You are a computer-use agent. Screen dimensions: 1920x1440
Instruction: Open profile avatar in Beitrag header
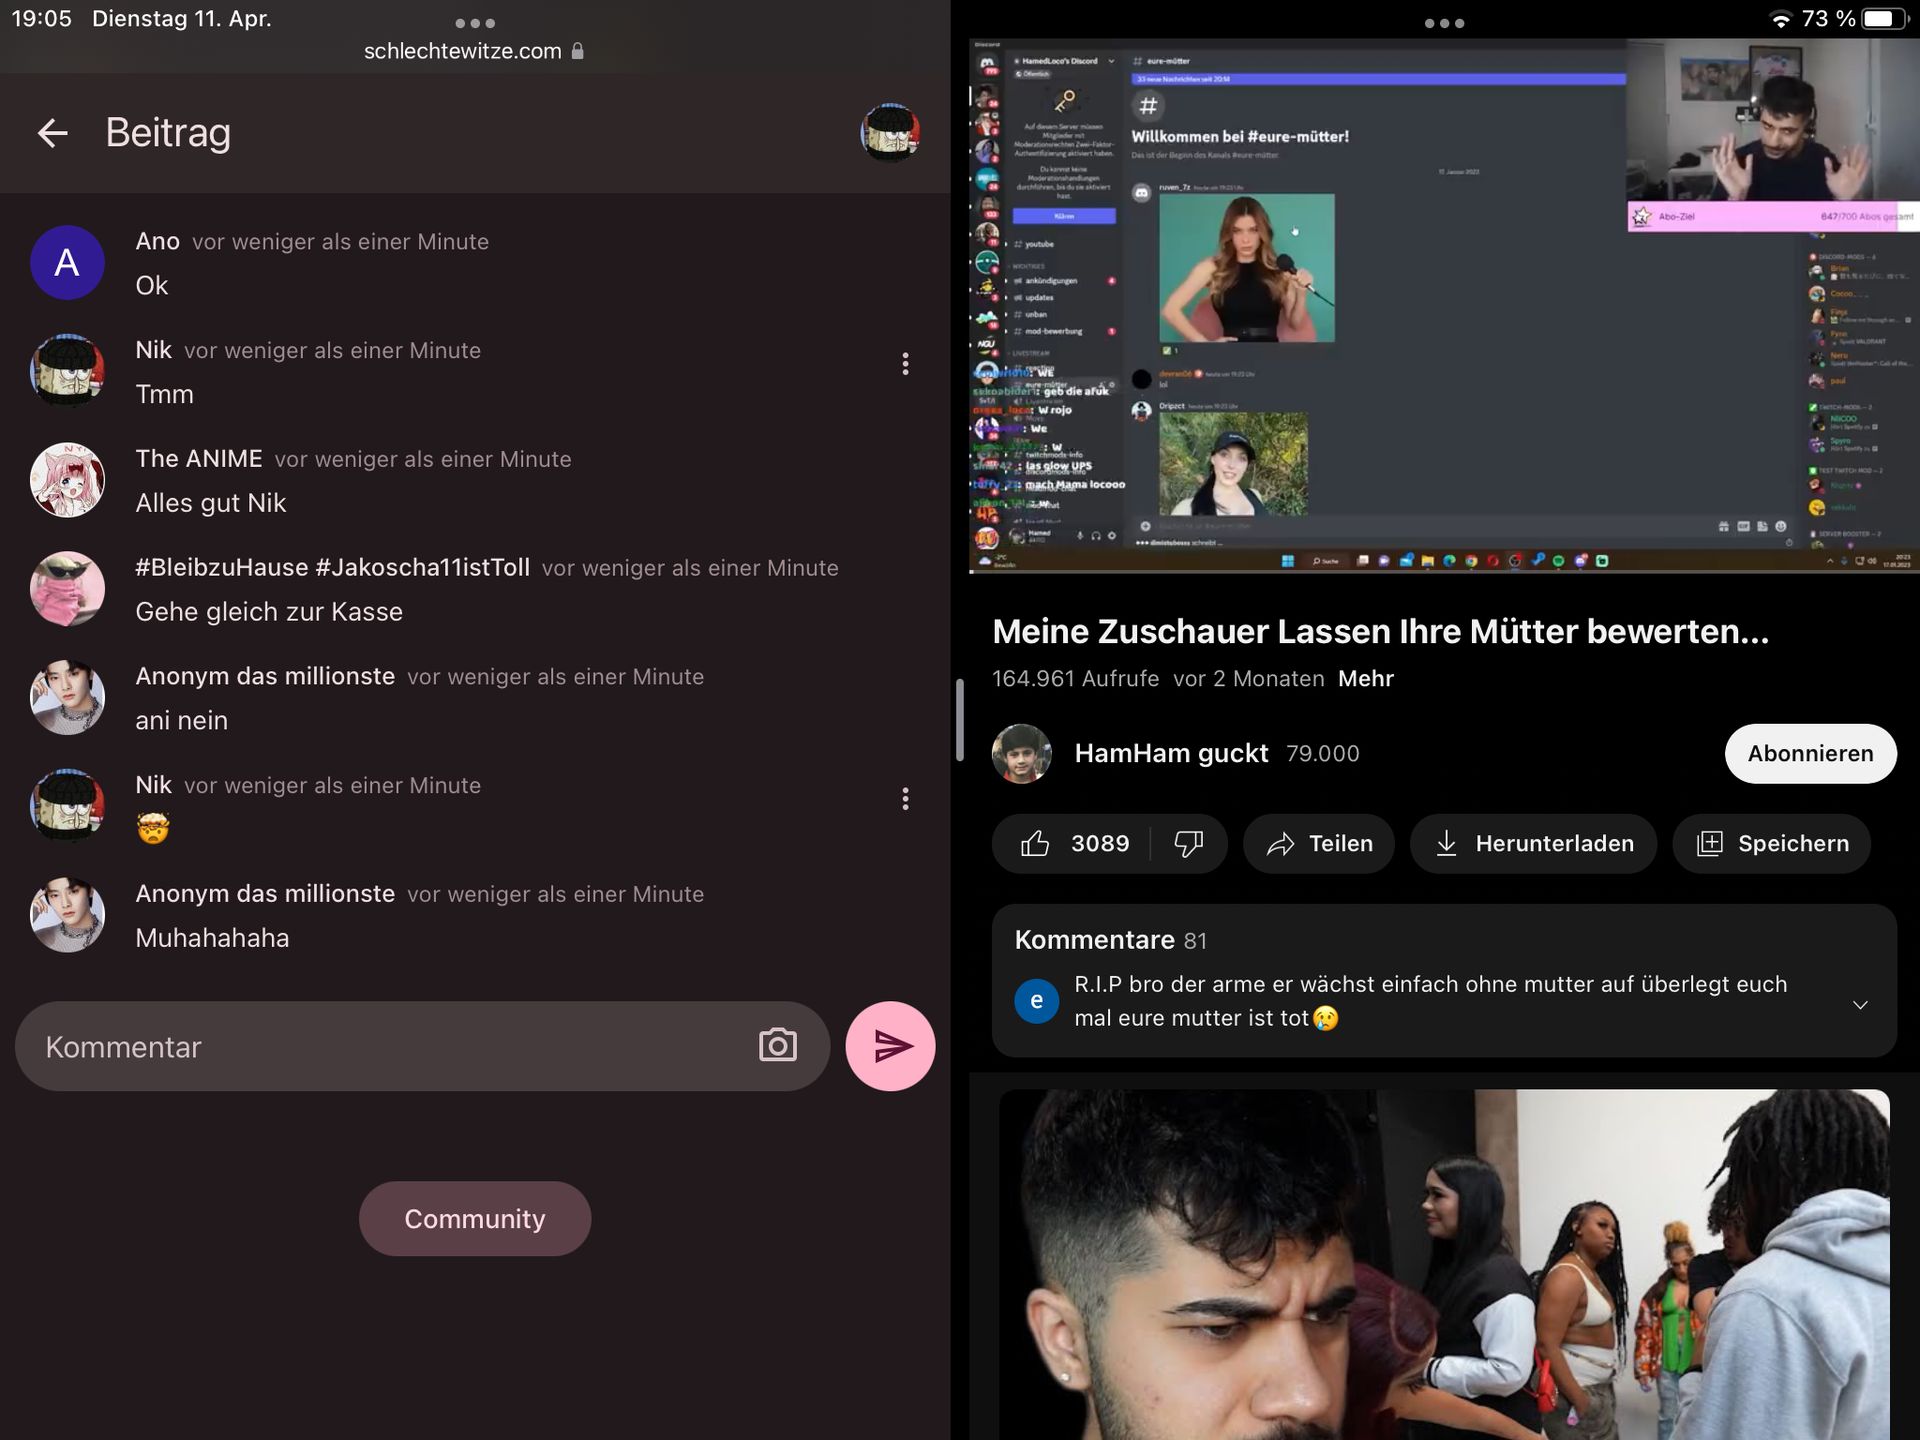[889, 133]
